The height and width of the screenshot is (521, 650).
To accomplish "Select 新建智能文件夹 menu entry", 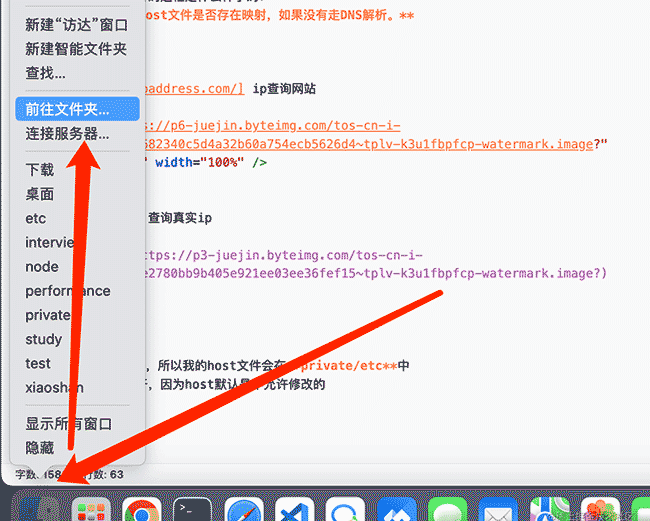I will [77, 49].
